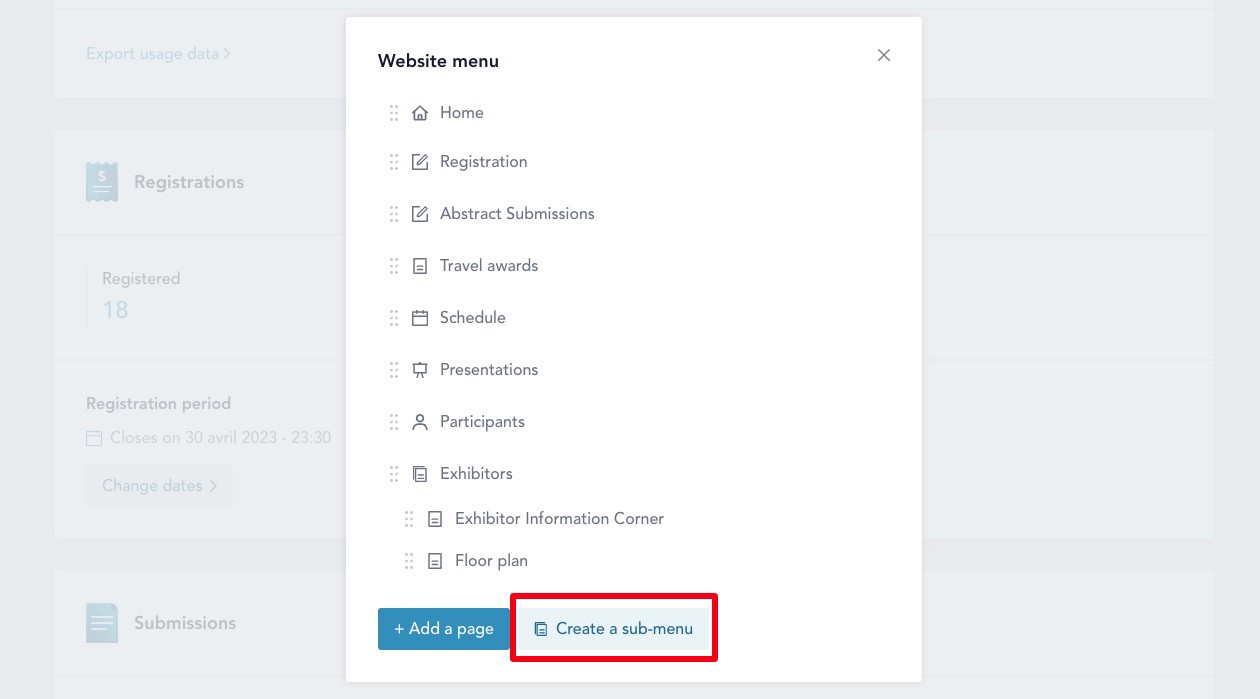Click the Floor plan page icon

click(435, 561)
